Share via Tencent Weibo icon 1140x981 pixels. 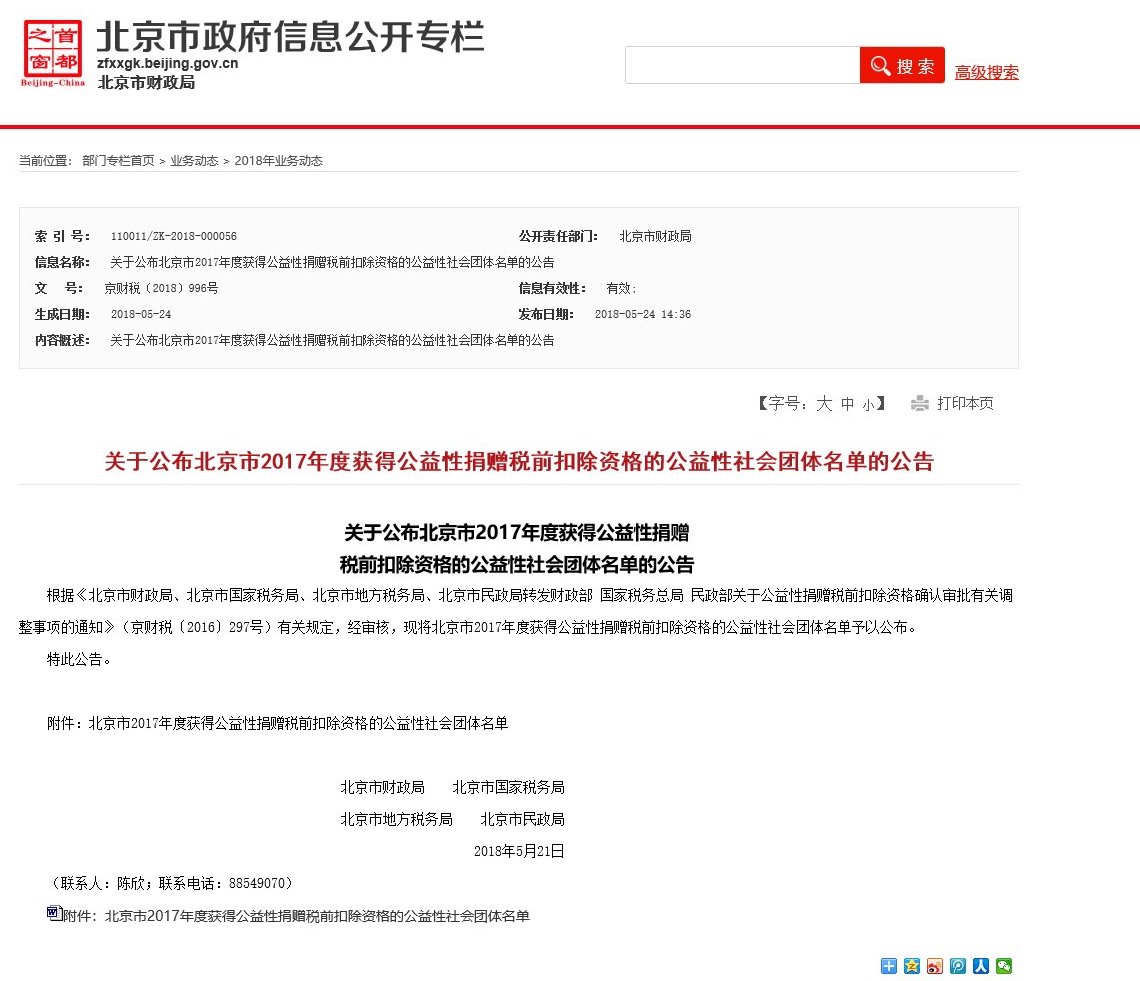pos(958,965)
